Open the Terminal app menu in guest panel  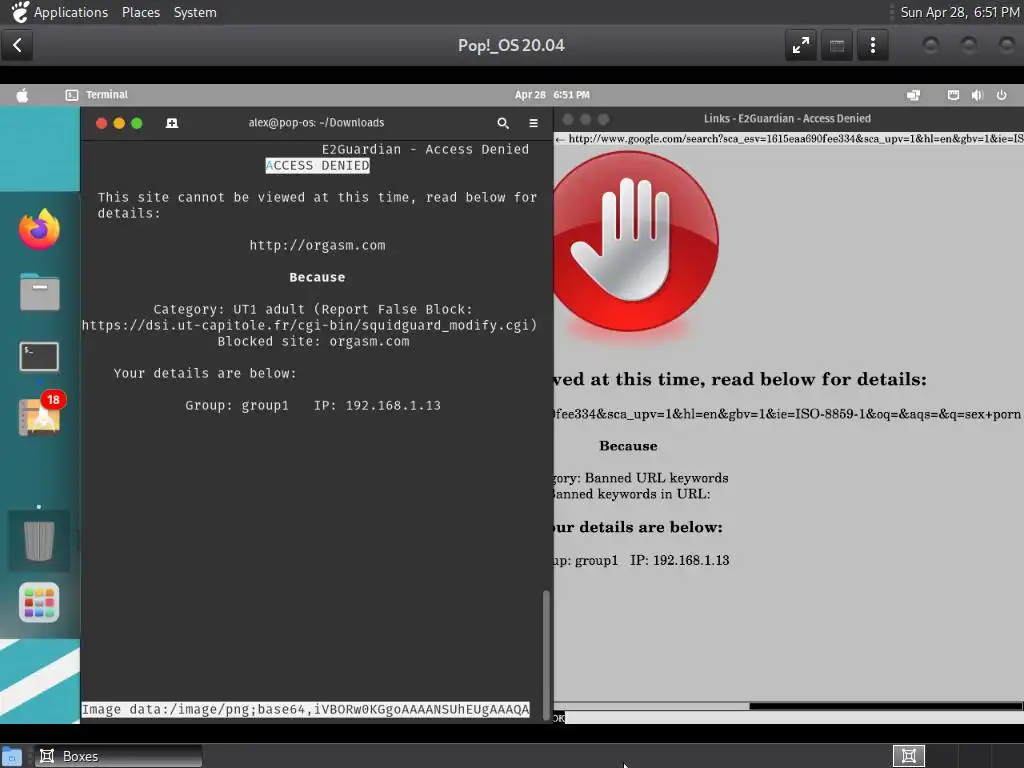[x=97, y=95]
